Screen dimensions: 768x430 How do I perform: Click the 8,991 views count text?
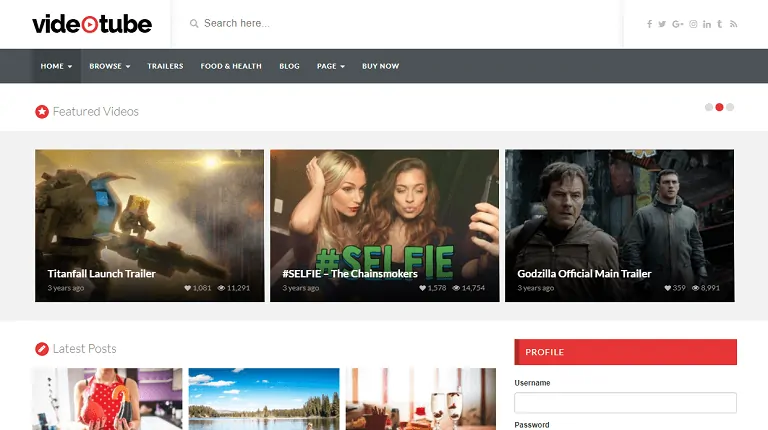point(710,288)
